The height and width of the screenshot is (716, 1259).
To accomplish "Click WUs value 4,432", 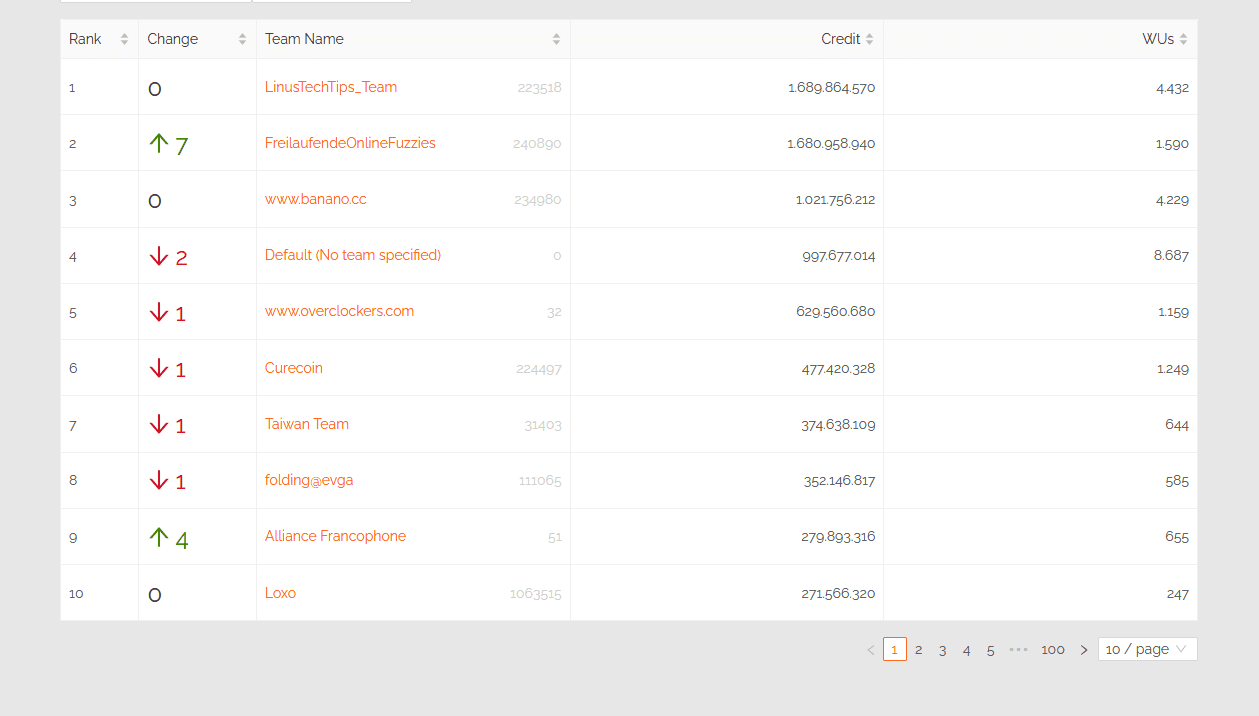I will point(1172,88).
